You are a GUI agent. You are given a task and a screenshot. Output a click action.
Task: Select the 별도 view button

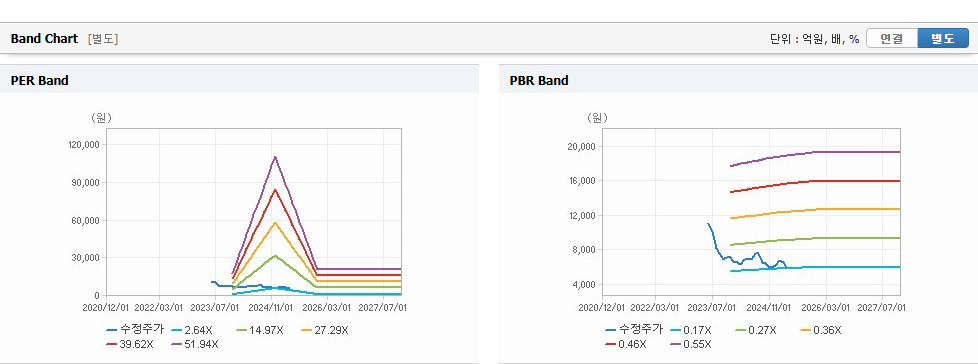[943, 39]
